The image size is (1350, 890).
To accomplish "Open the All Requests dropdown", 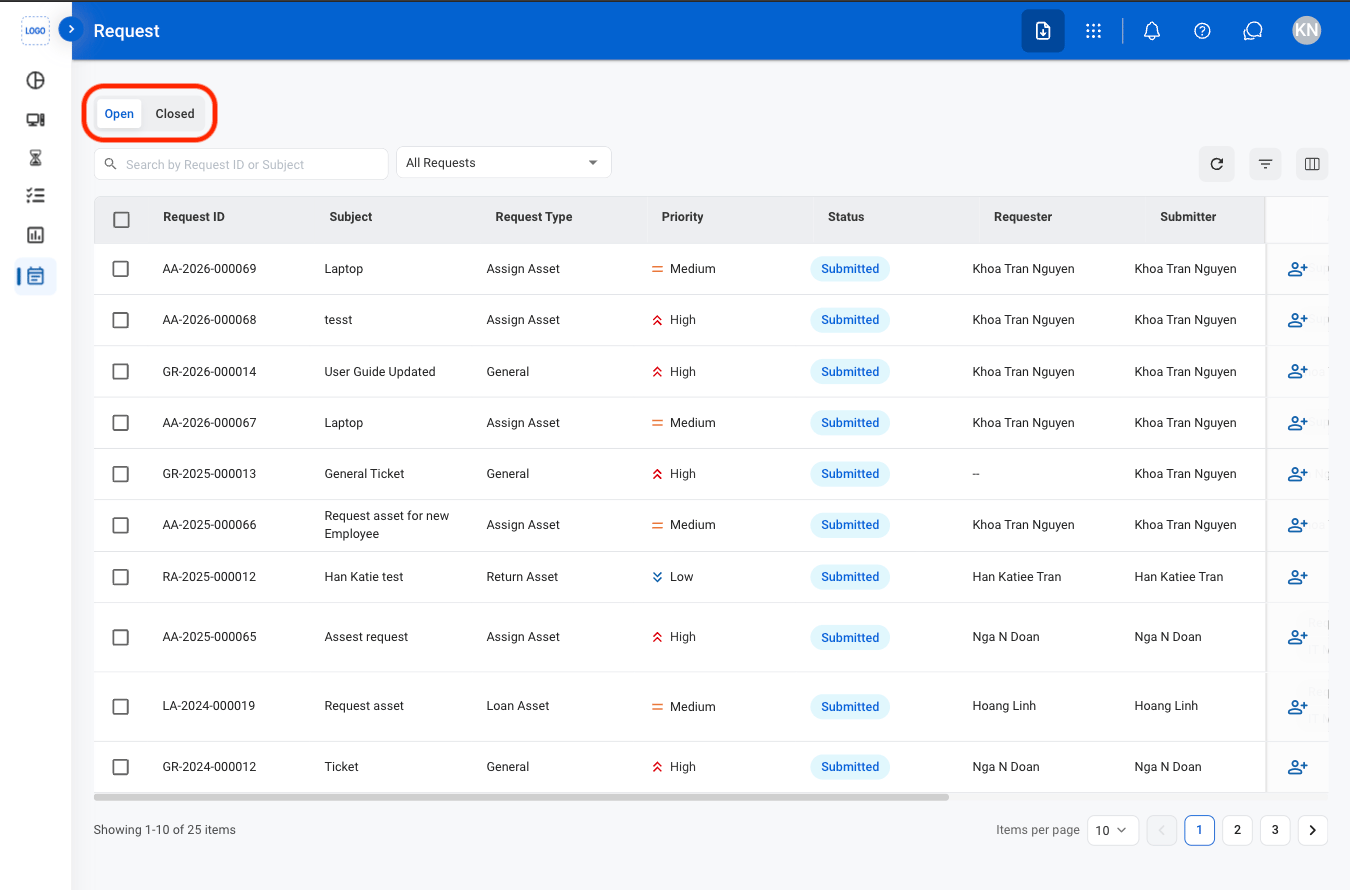I will pyautogui.click(x=504, y=163).
